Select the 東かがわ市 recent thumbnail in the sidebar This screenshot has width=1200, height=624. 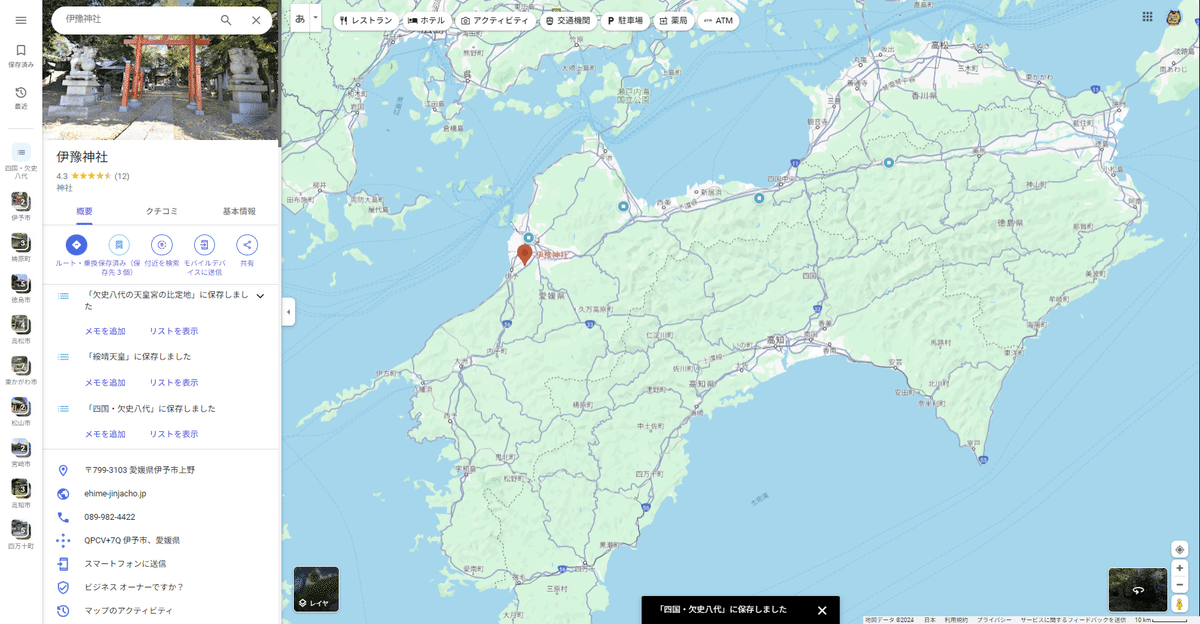21,371
